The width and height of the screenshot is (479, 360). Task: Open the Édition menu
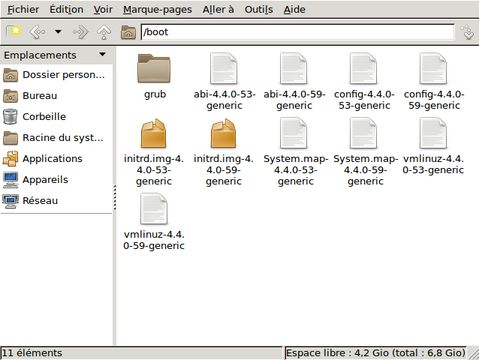click(66, 9)
